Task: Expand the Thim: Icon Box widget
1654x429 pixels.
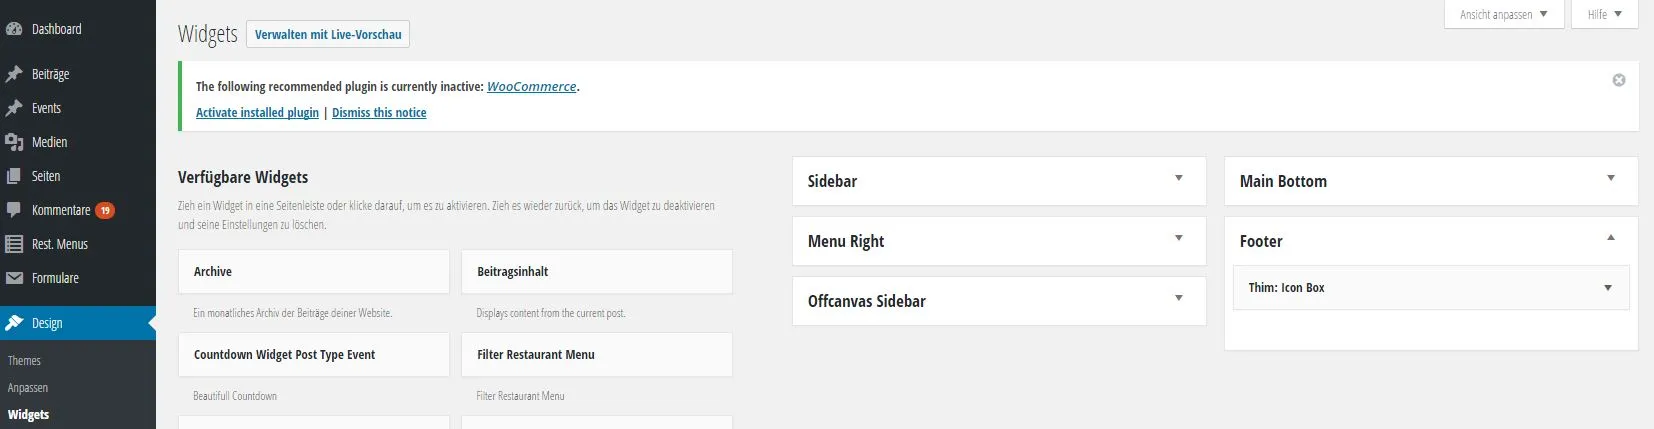Action: [1608, 288]
